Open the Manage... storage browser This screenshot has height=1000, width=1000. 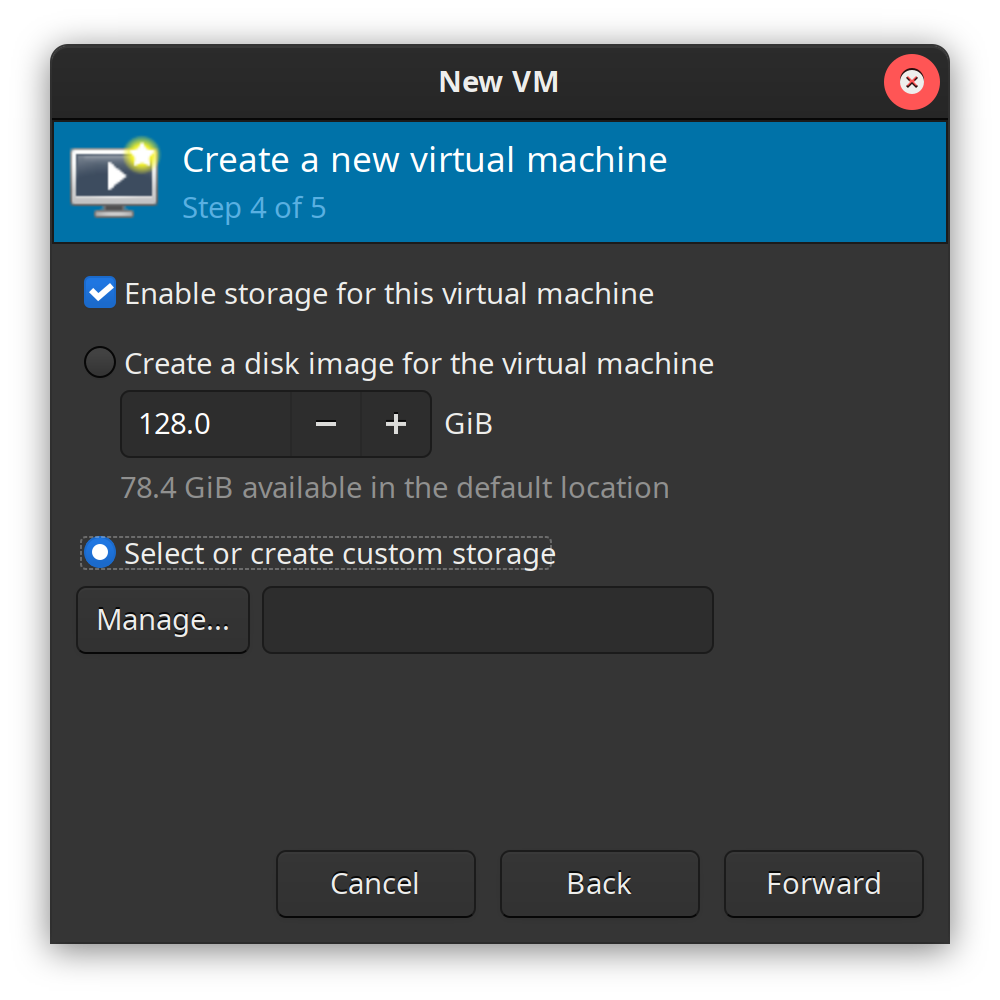tap(163, 620)
